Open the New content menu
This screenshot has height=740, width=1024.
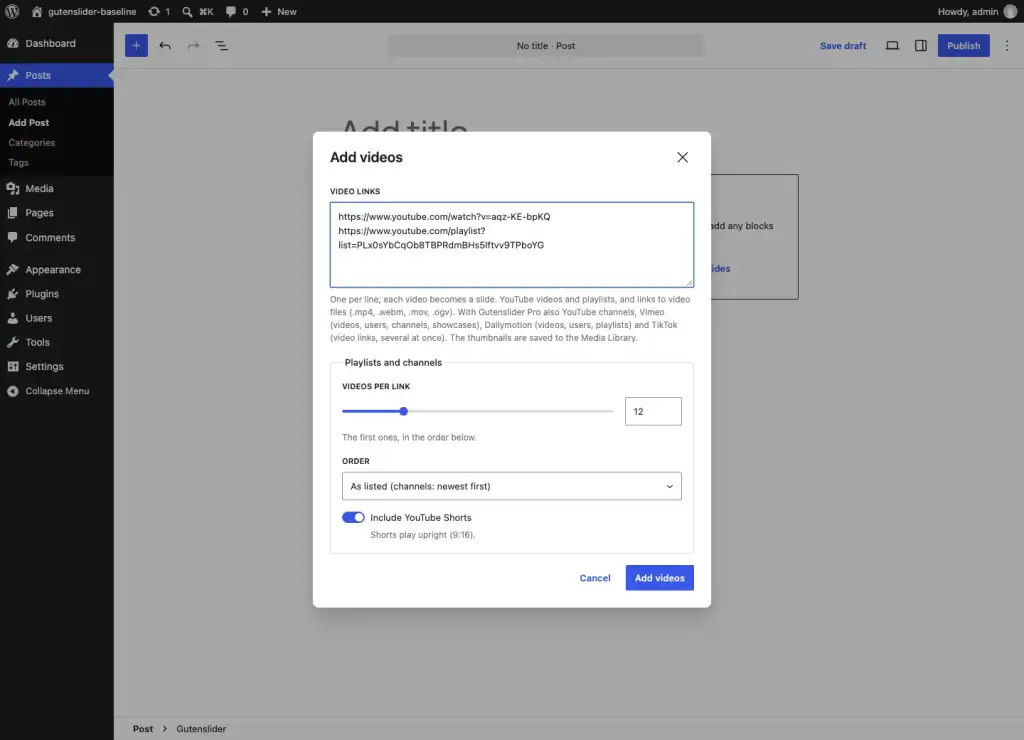pyautogui.click(x=279, y=11)
